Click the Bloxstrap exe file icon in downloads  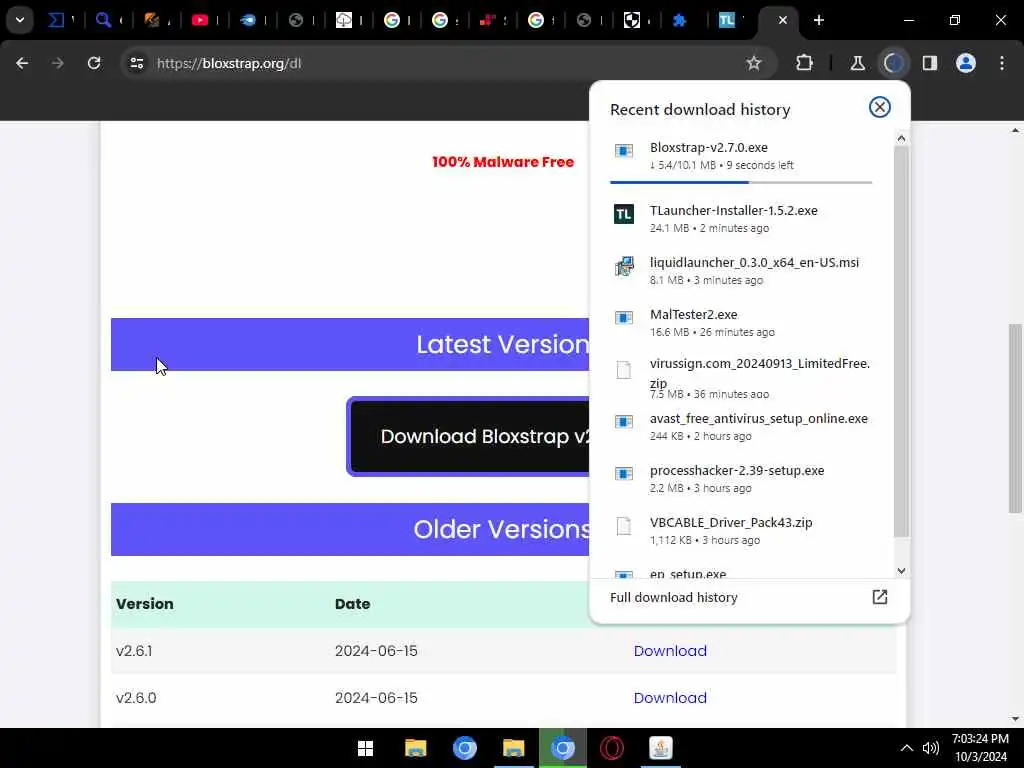[x=624, y=151]
